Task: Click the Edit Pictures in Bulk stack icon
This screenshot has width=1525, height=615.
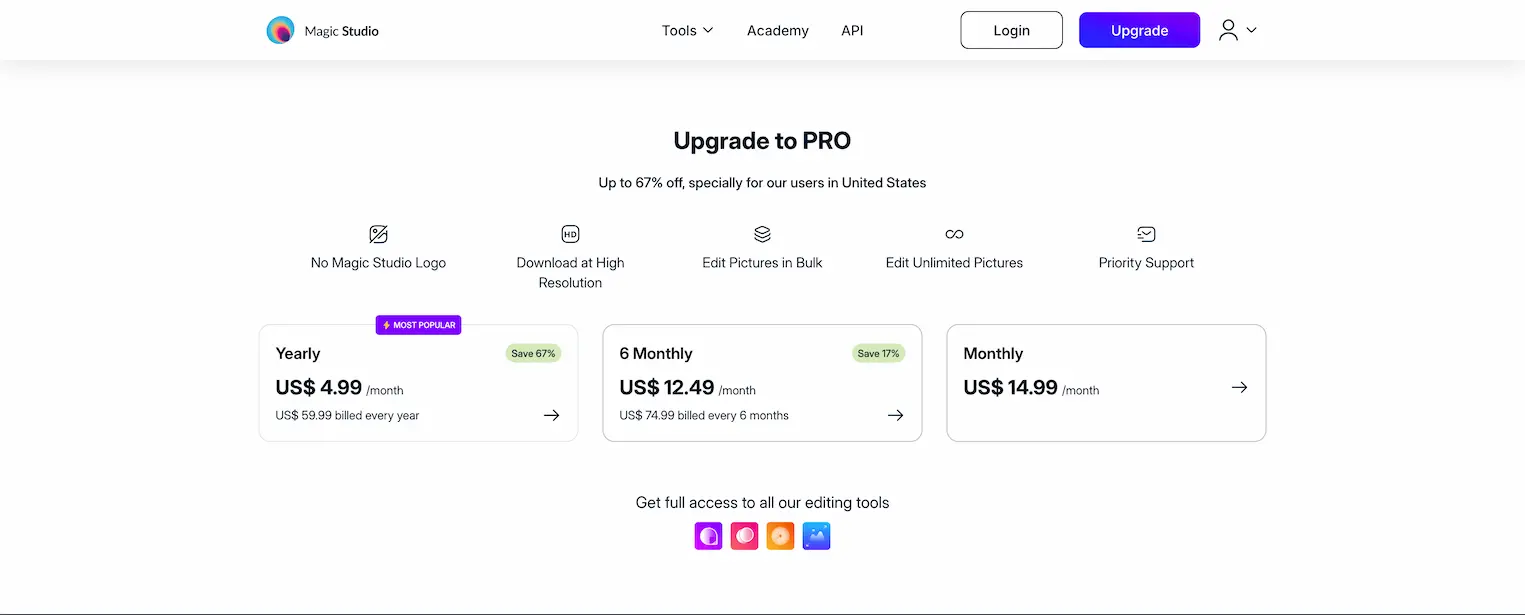Action: point(761,233)
